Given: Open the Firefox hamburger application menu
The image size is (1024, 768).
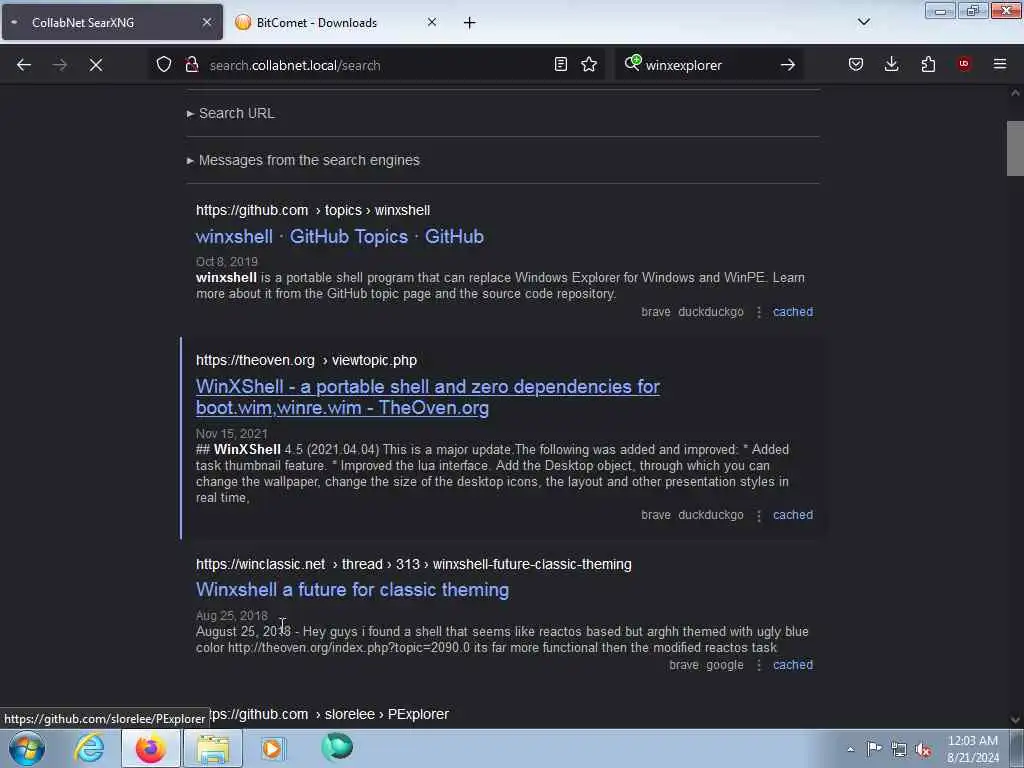Looking at the screenshot, I should (1000, 64).
